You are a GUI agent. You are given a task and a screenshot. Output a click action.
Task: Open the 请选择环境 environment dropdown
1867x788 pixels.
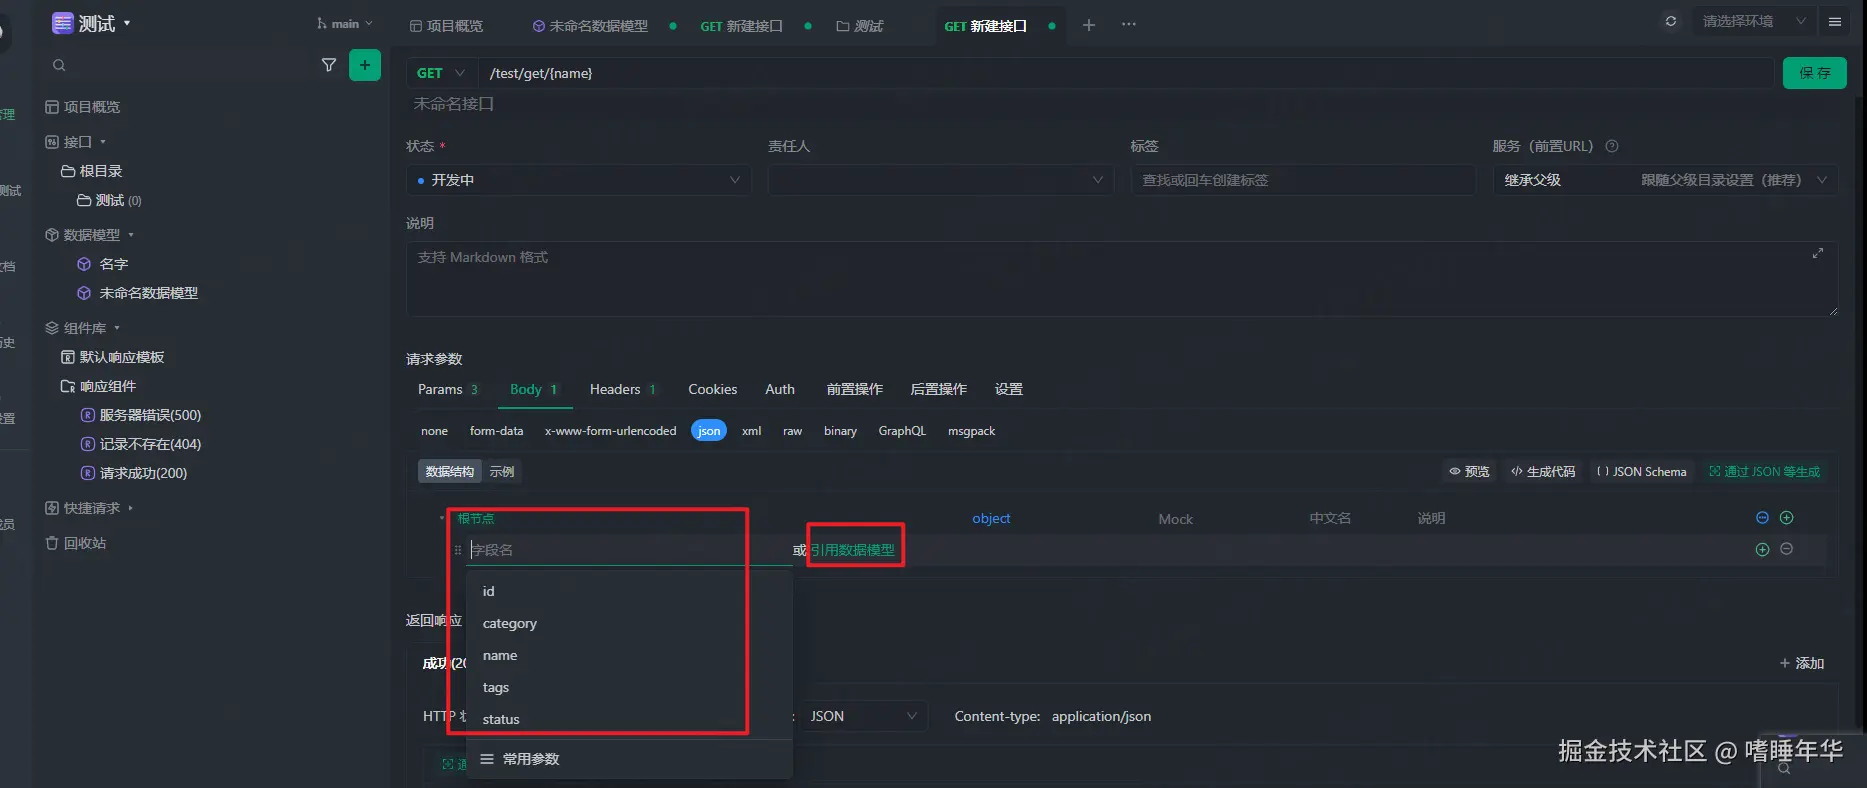pos(1754,21)
